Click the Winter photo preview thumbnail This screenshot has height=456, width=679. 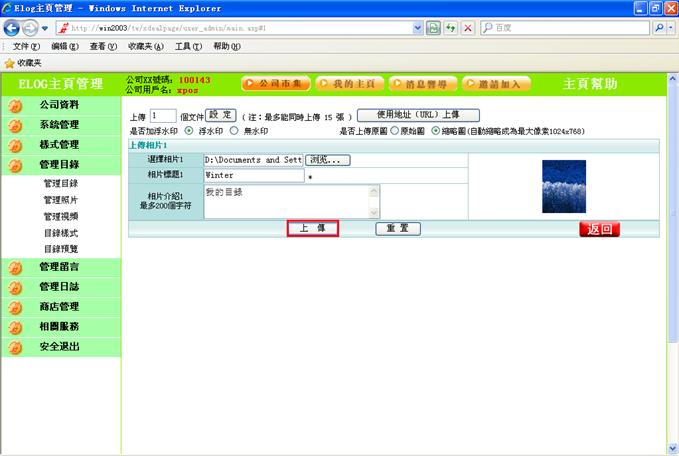563,186
